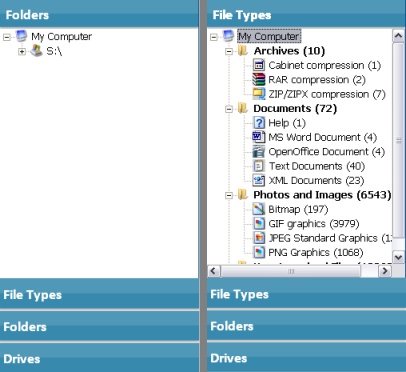Select "Help (1)" row

coord(287,123)
